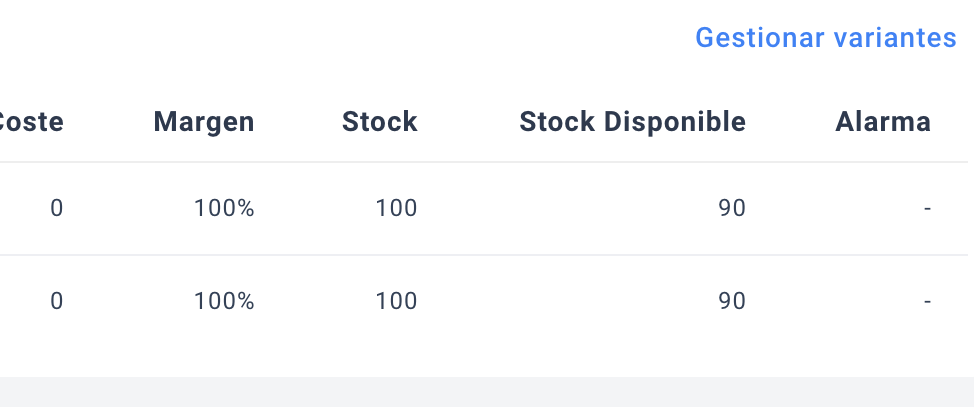
Task: Click the divider line under the header row
Action: click(486, 162)
